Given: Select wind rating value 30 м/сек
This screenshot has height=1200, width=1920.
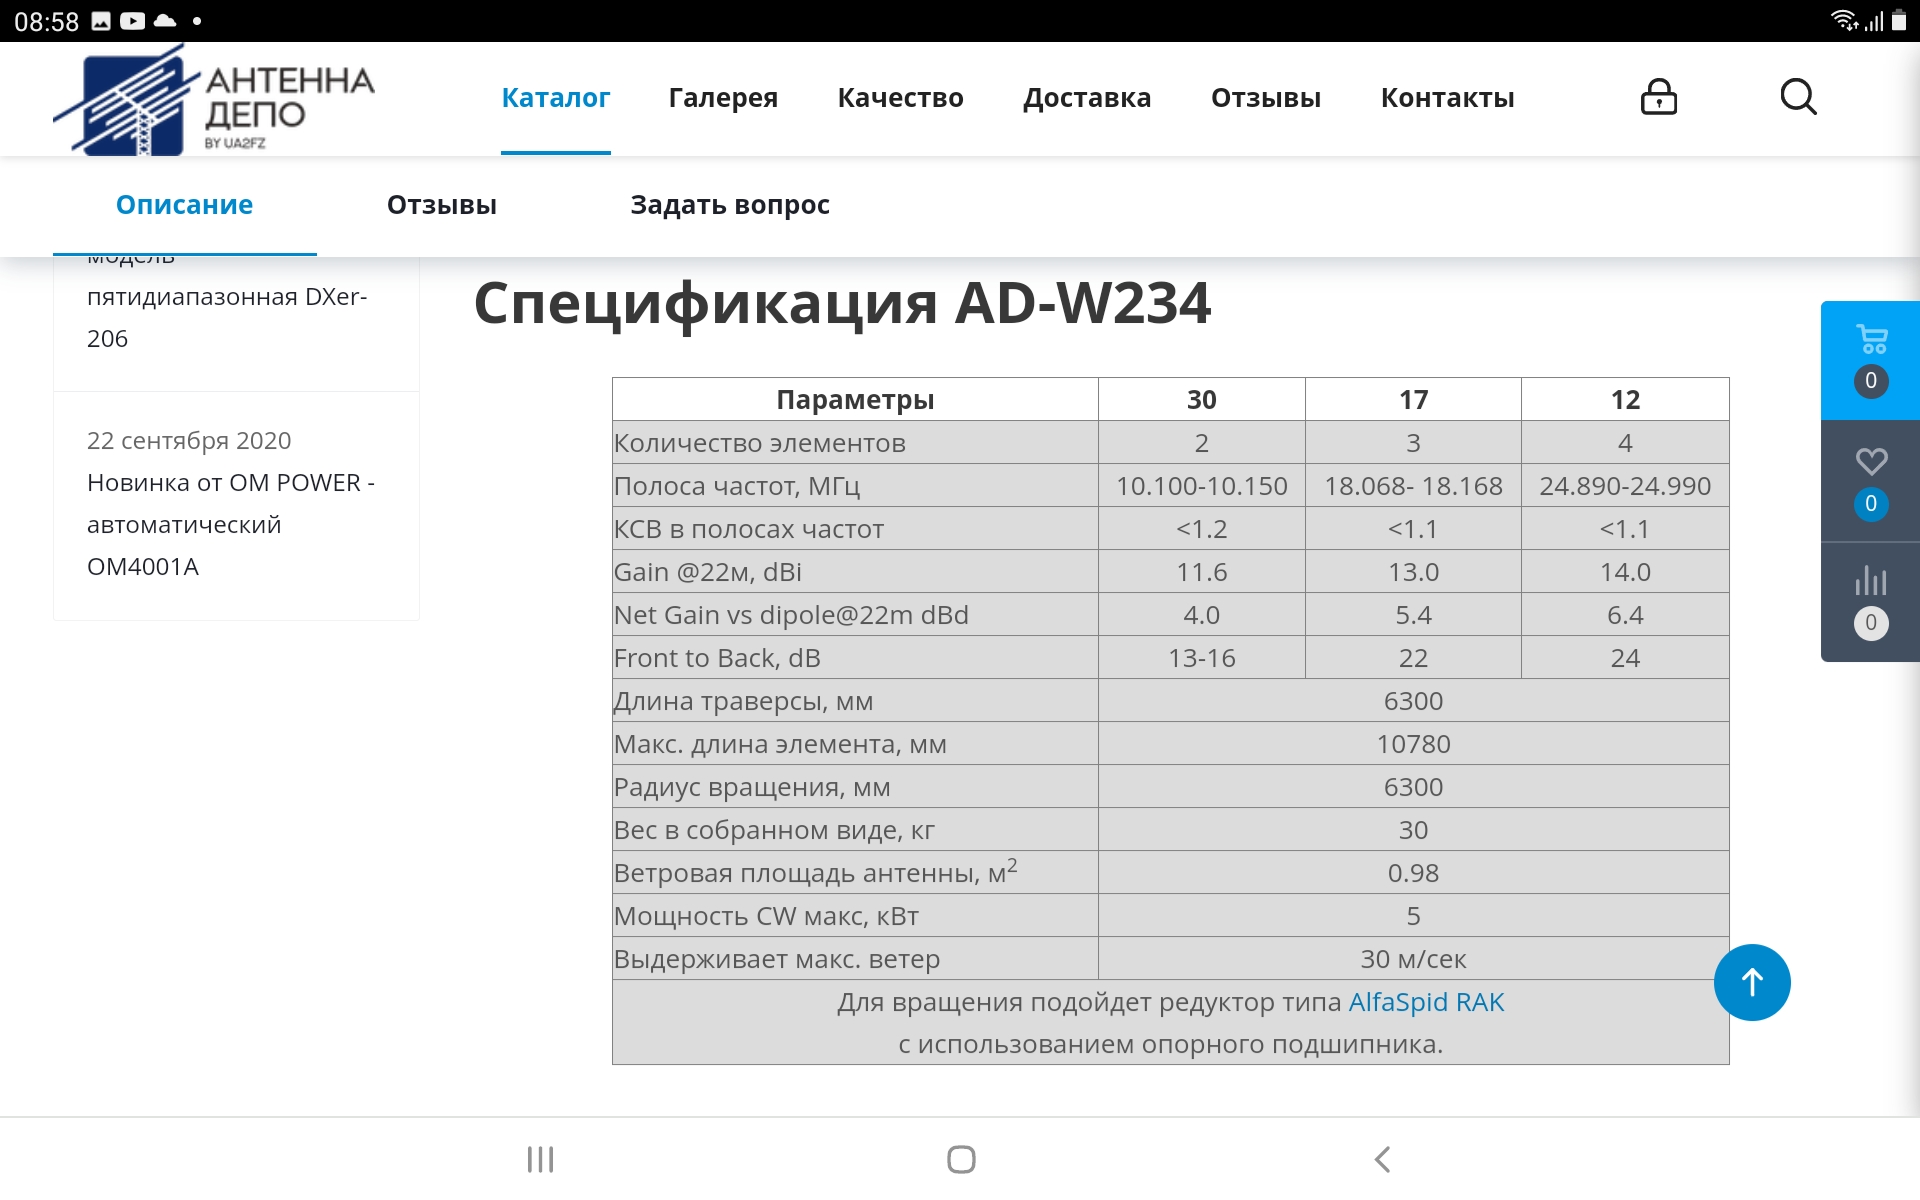Looking at the screenshot, I should point(1413,959).
